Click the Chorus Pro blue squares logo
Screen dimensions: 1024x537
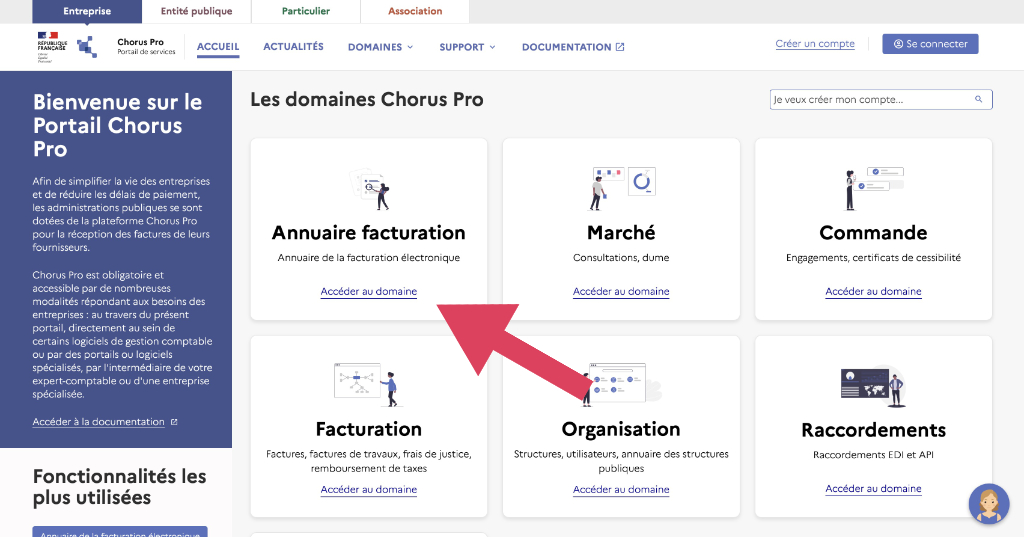(x=87, y=47)
